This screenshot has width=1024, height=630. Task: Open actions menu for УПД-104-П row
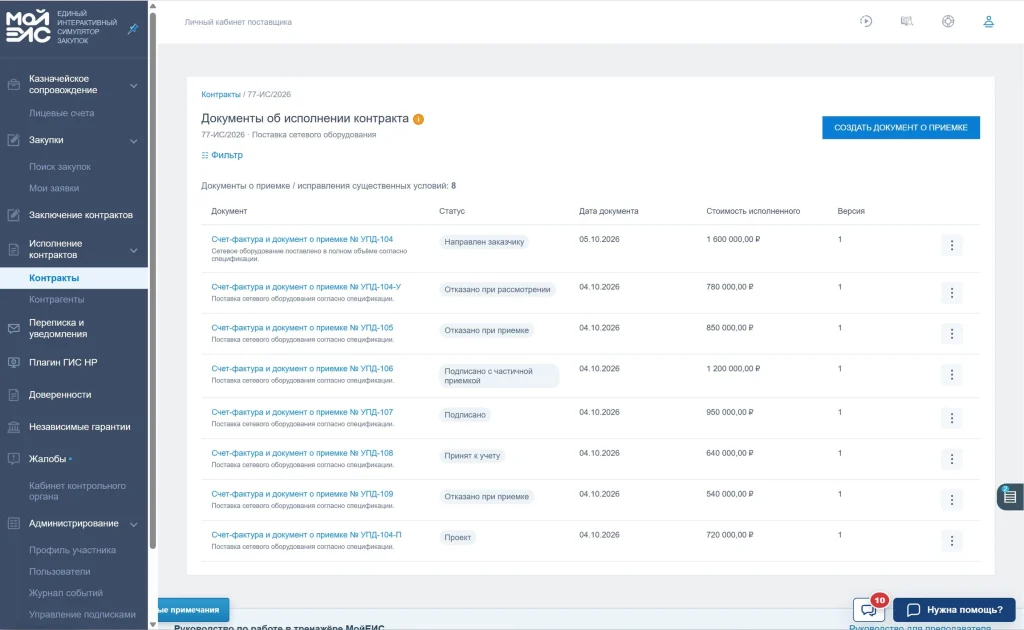952,541
